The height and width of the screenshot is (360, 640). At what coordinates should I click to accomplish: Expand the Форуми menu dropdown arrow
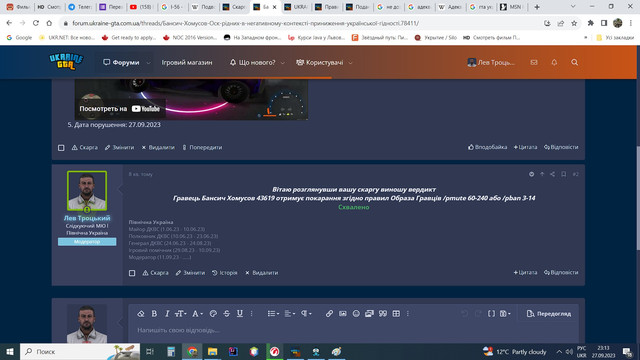click(x=149, y=63)
